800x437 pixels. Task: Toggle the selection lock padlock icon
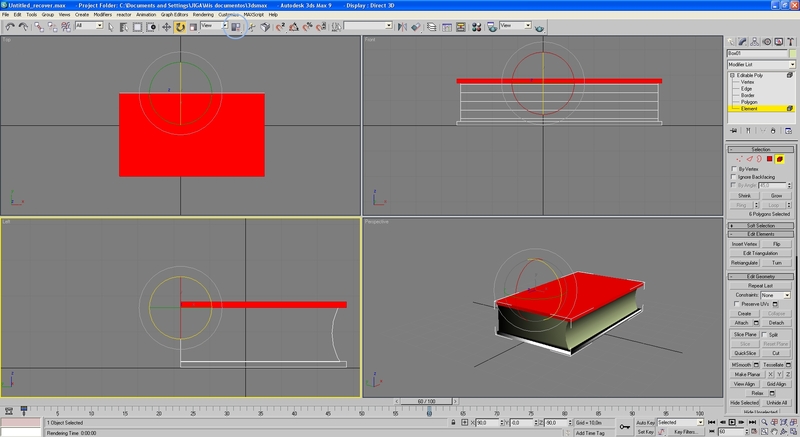[453, 423]
